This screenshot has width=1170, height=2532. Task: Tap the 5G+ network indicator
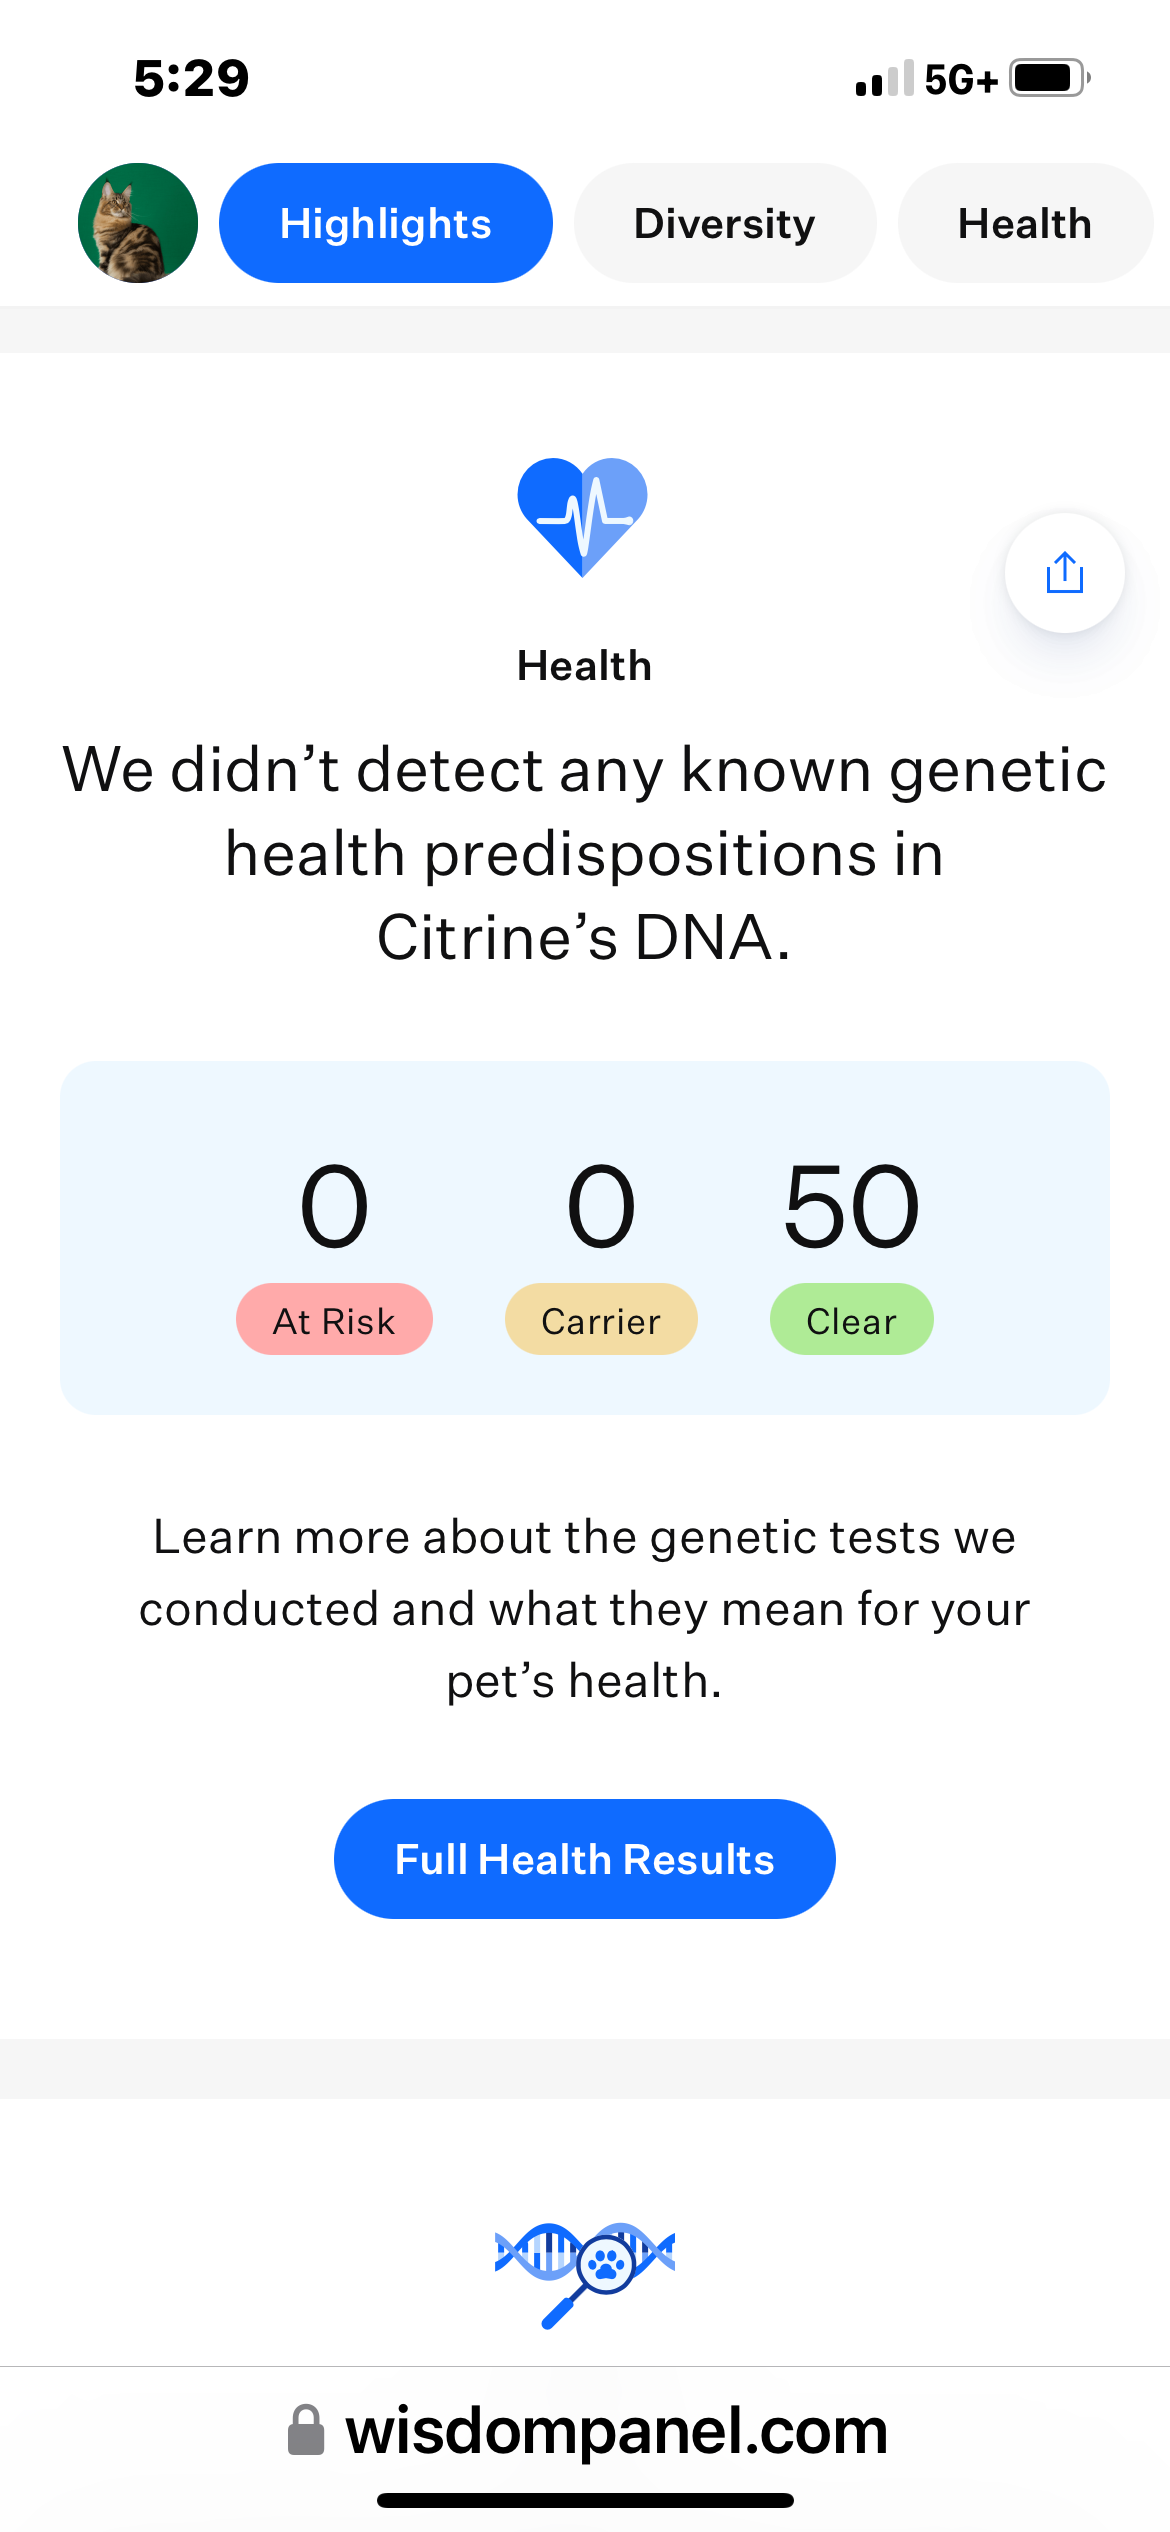[x=960, y=80]
